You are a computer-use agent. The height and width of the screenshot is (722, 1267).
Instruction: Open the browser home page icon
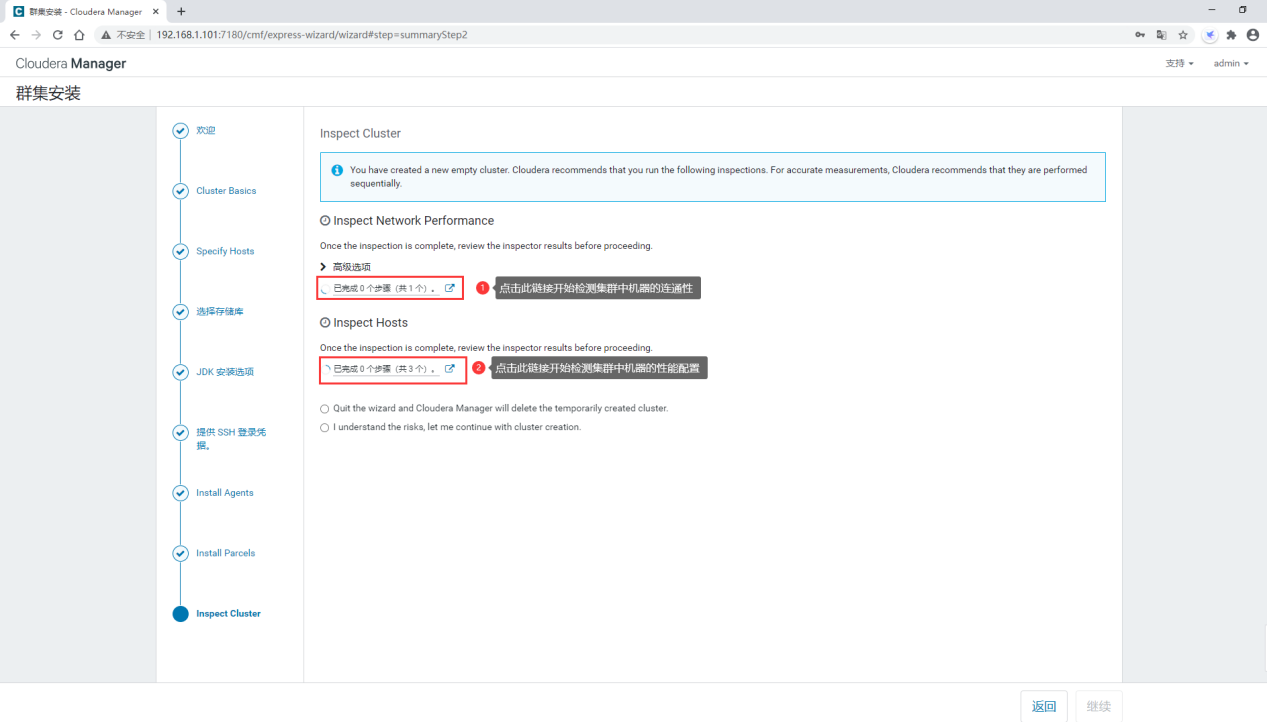click(x=79, y=34)
